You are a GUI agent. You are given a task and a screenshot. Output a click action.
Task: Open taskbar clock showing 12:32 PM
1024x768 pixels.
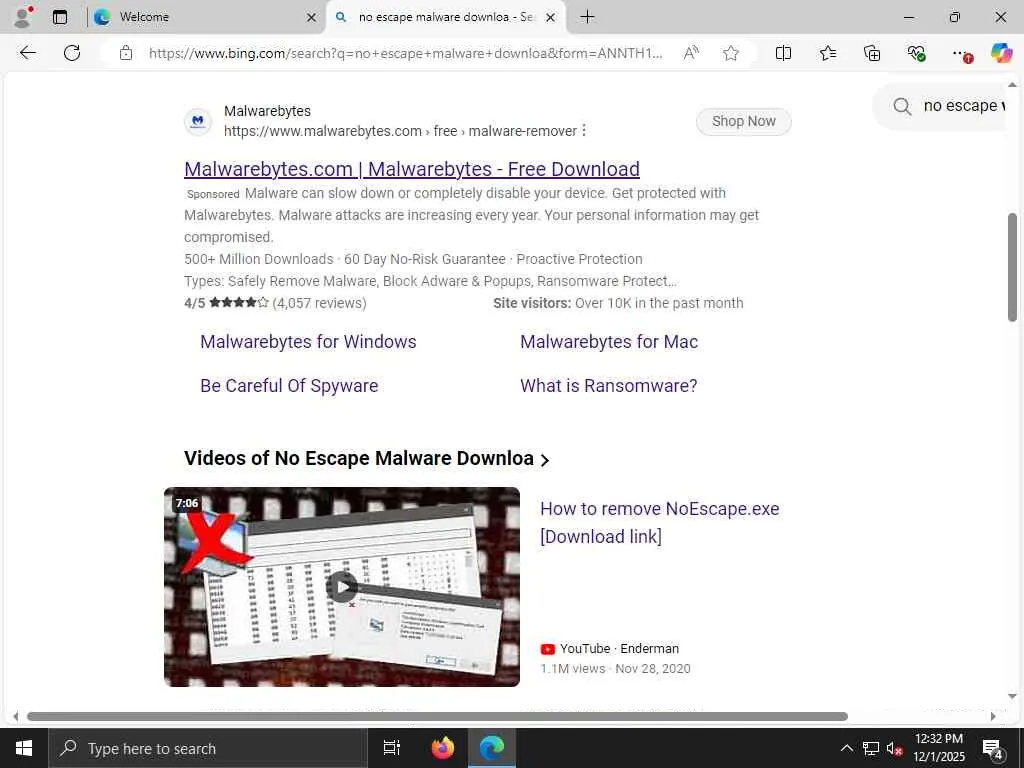pyautogui.click(x=939, y=748)
